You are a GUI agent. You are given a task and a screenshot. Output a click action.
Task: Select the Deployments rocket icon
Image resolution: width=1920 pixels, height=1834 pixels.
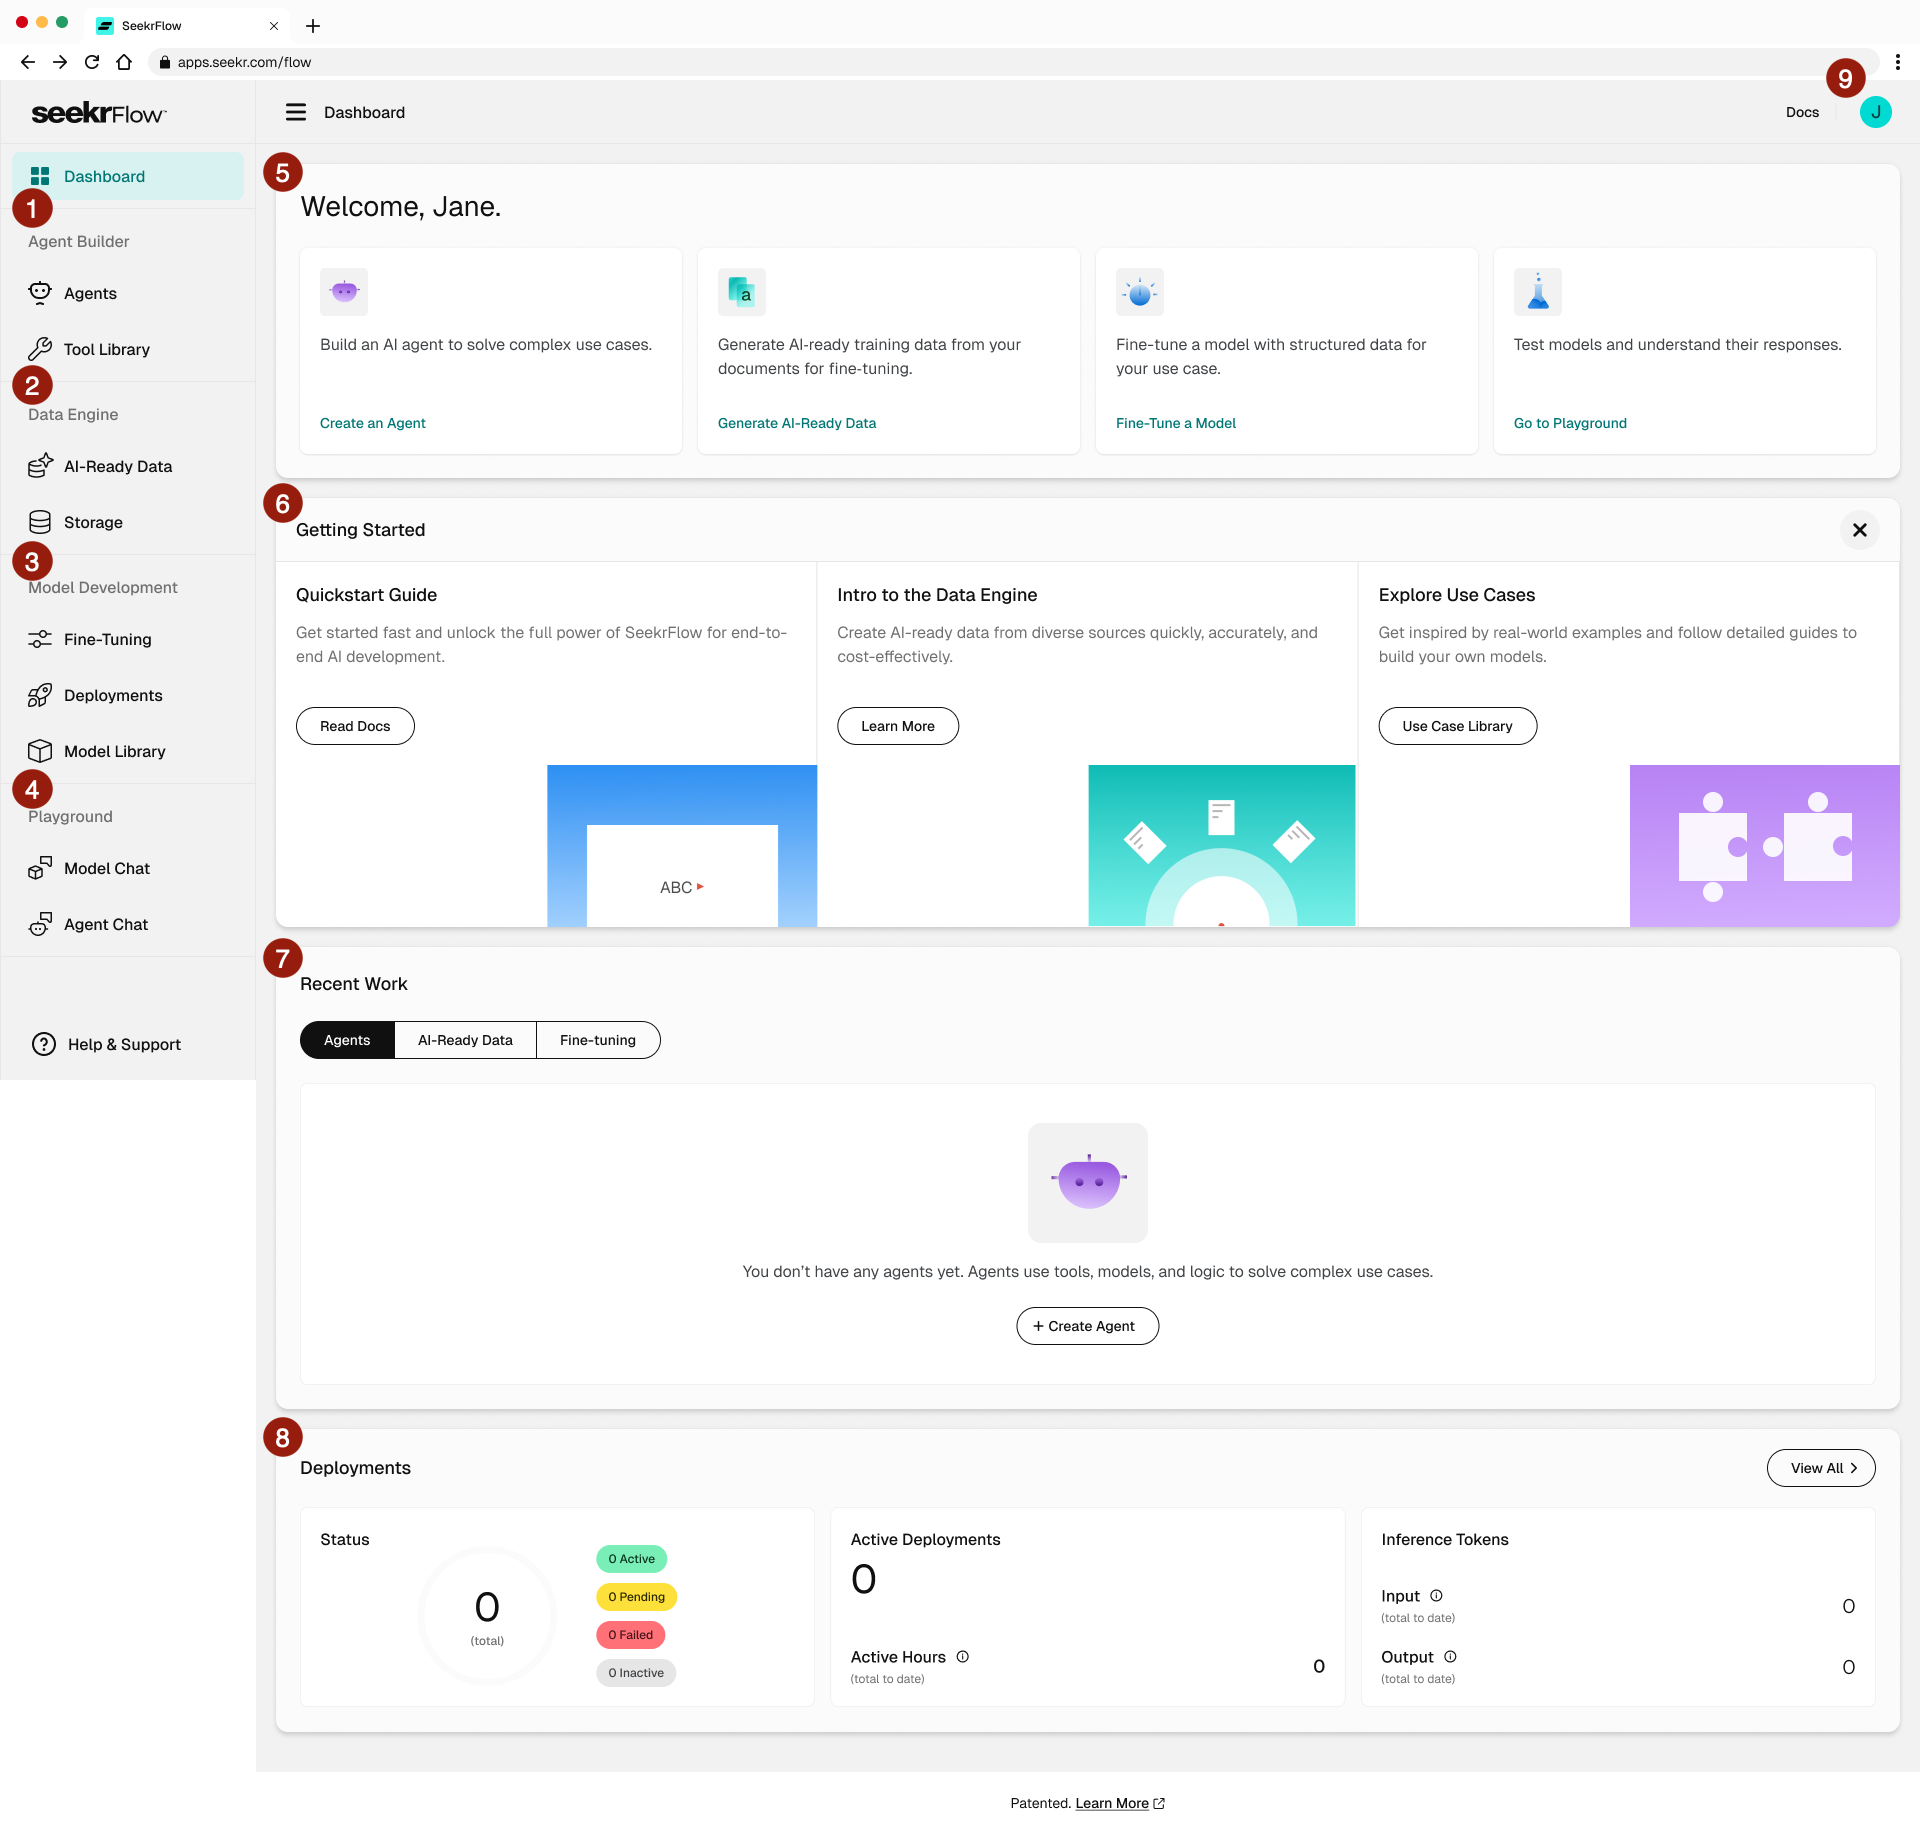[40, 695]
